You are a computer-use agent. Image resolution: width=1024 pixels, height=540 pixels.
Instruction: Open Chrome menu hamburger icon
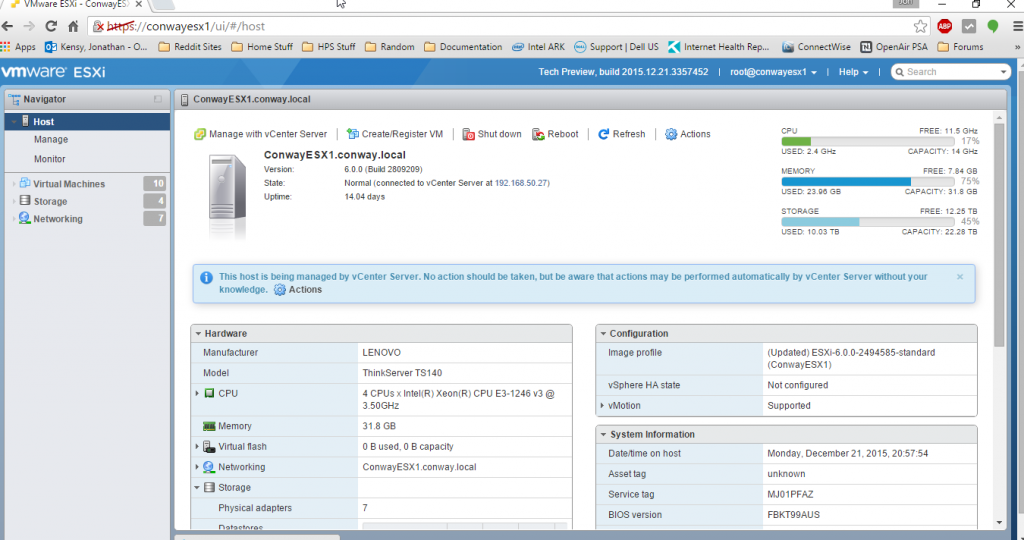1017,26
